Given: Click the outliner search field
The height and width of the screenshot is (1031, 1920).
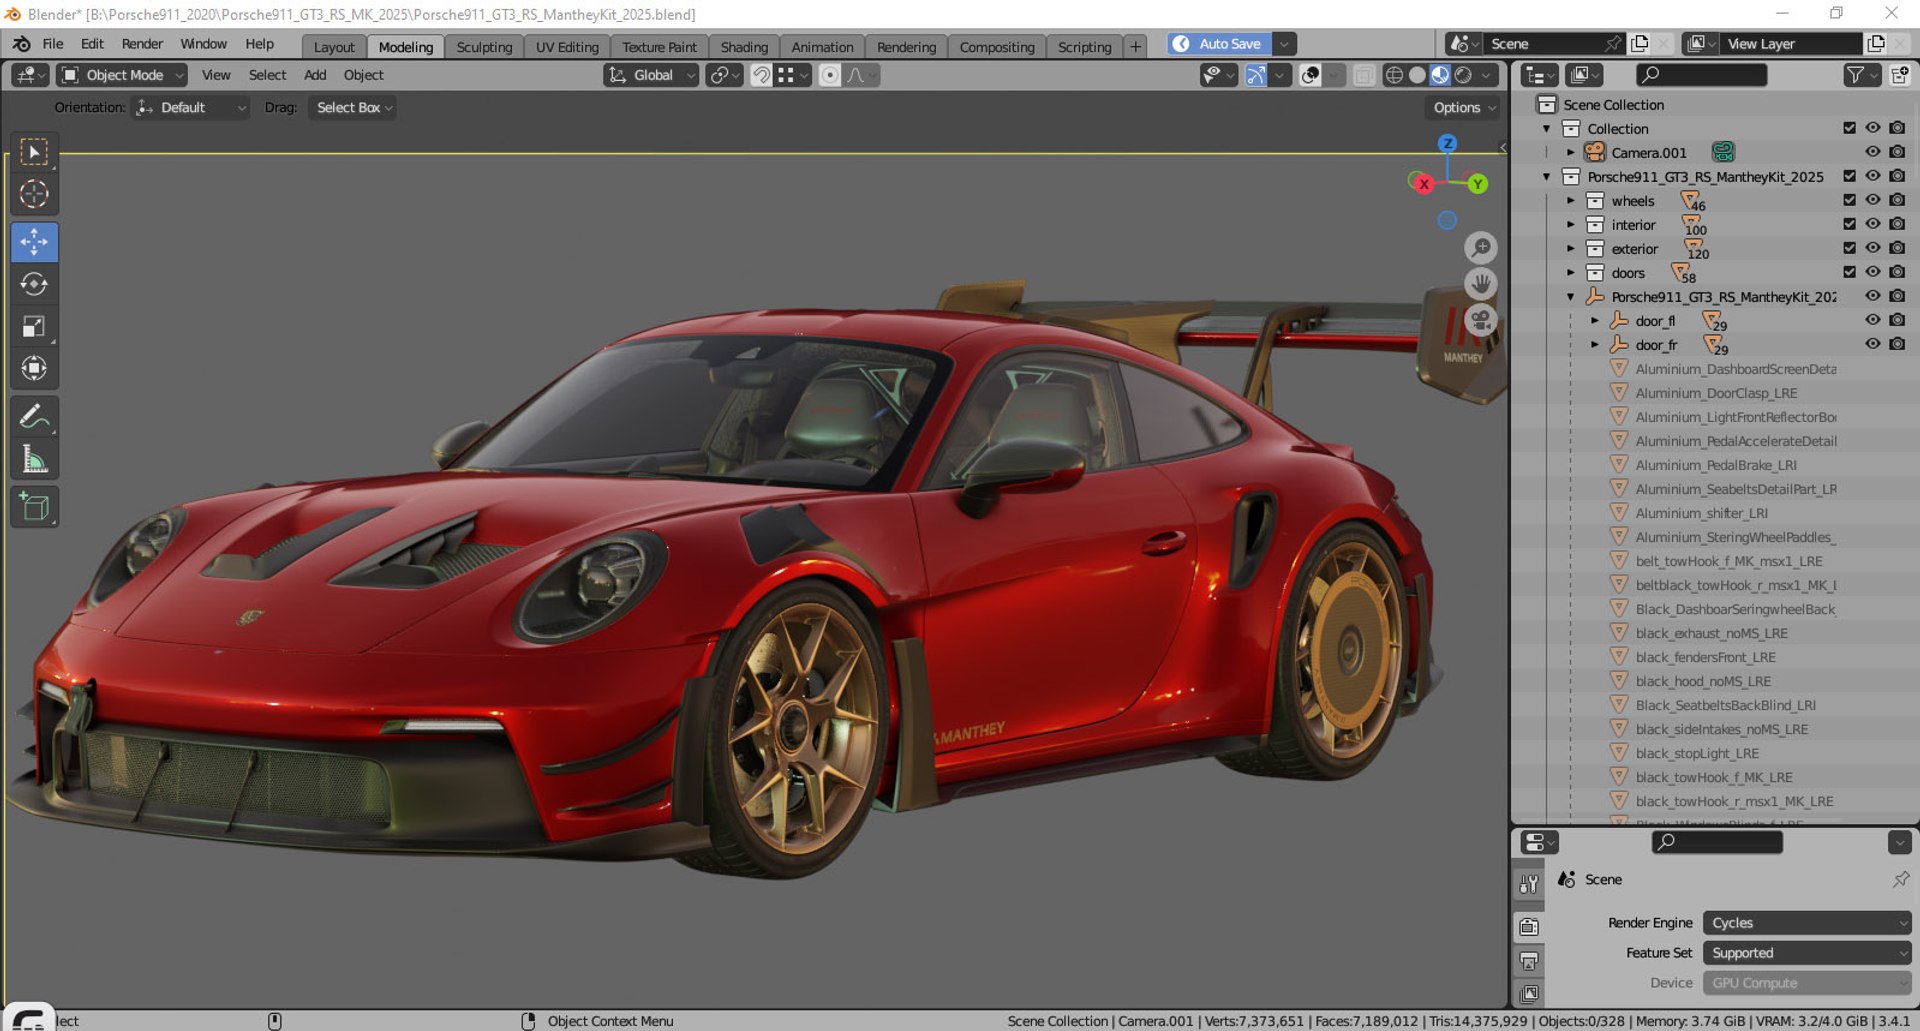Looking at the screenshot, I should click(x=1701, y=75).
